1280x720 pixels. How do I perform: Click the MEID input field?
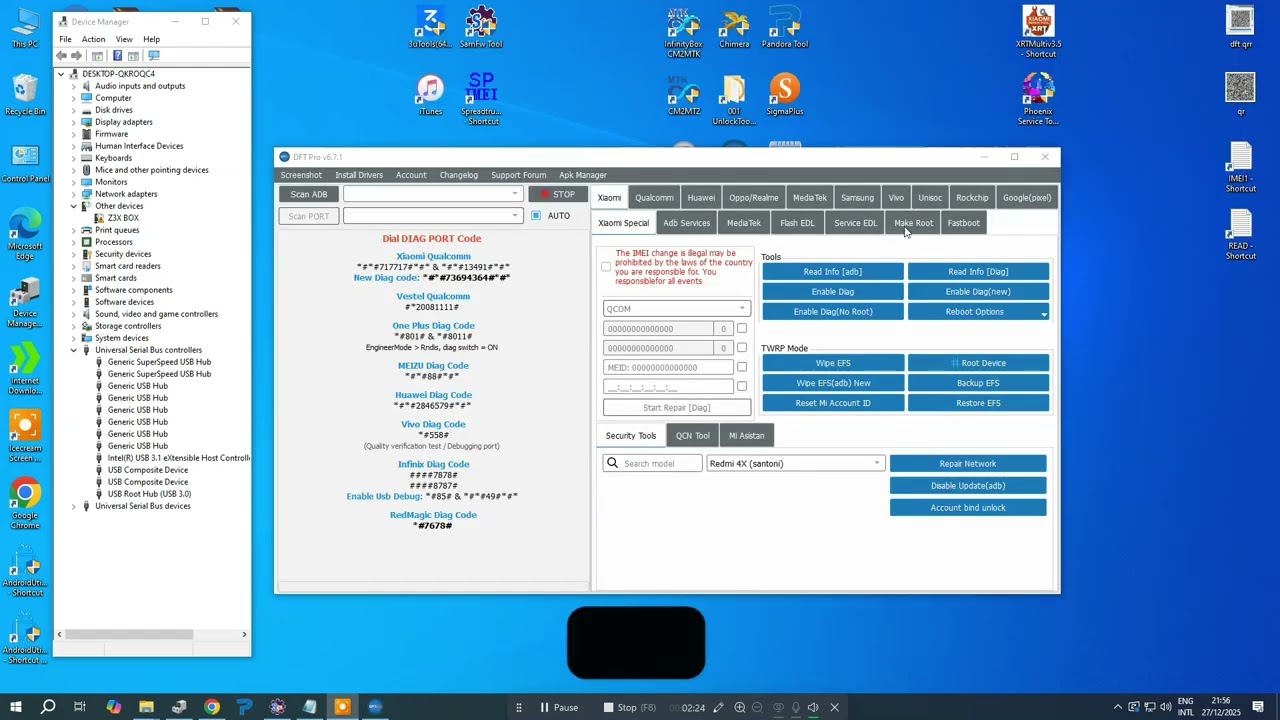669,367
